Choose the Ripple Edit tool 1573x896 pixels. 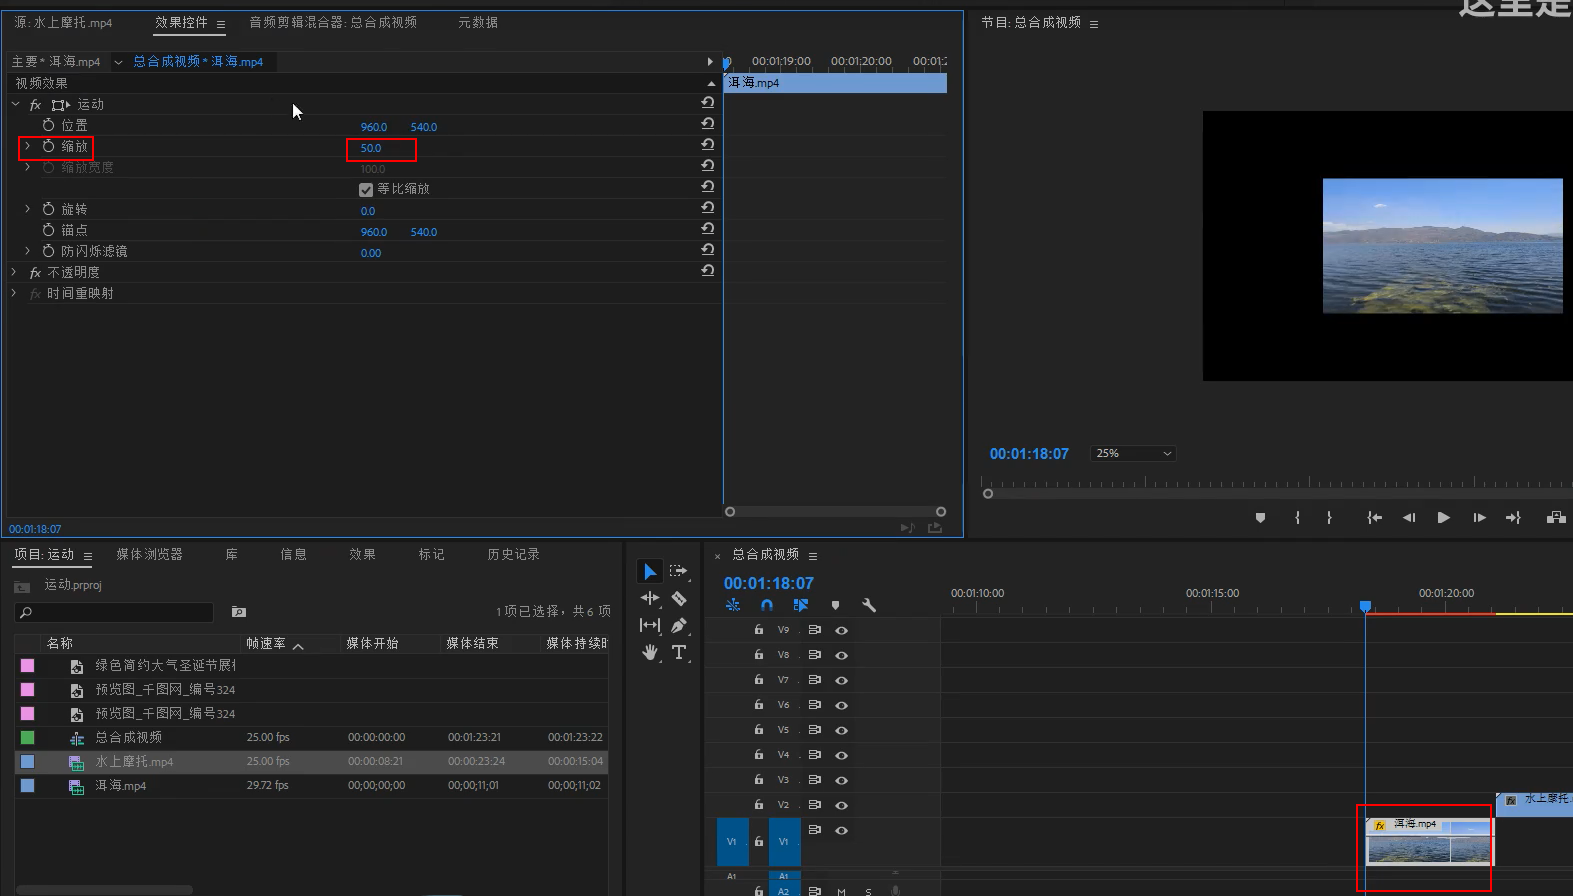[650, 598]
